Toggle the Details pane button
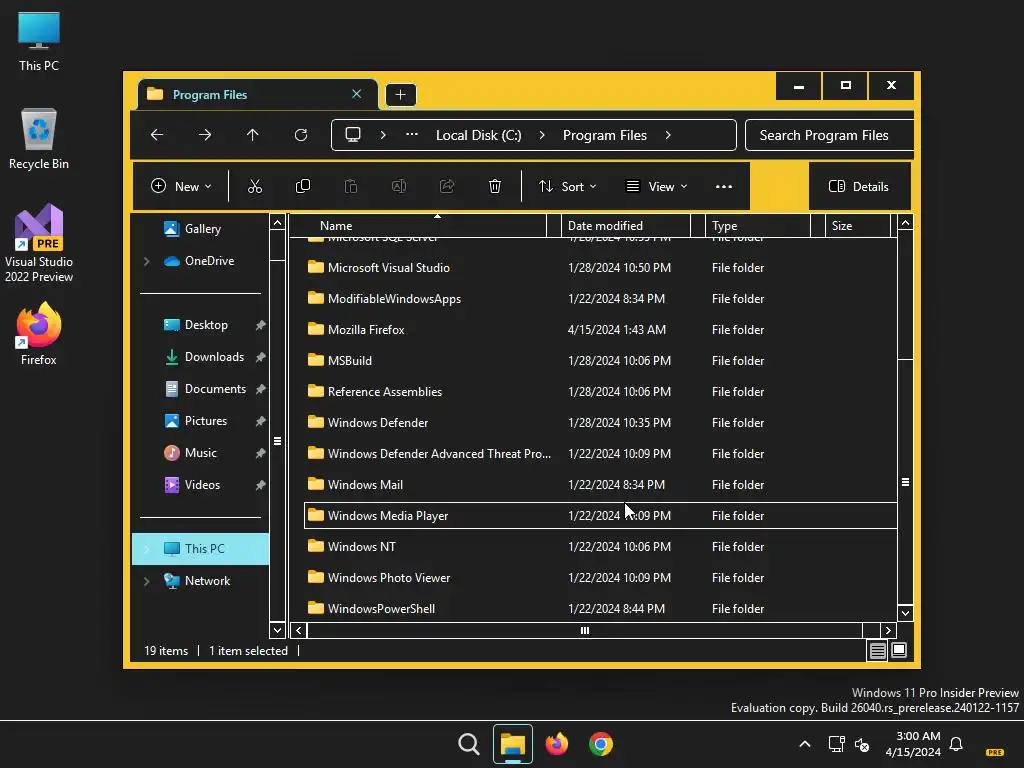The height and width of the screenshot is (768, 1024). click(859, 187)
